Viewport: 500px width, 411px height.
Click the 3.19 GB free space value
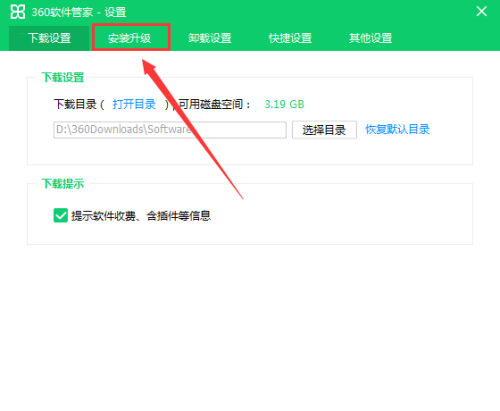point(284,104)
